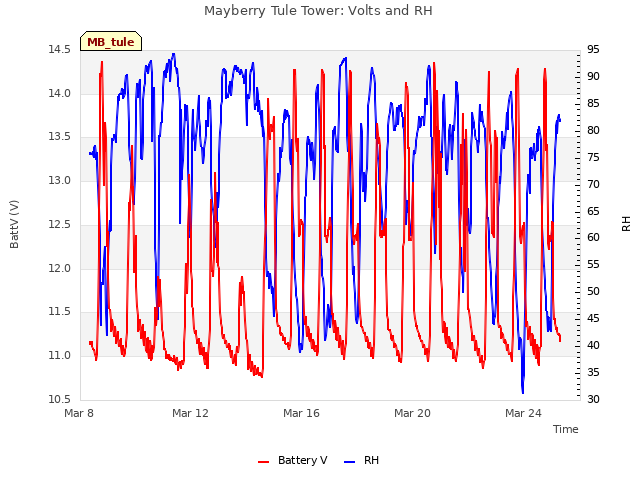Click the 65 RH tick label

tap(593, 211)
